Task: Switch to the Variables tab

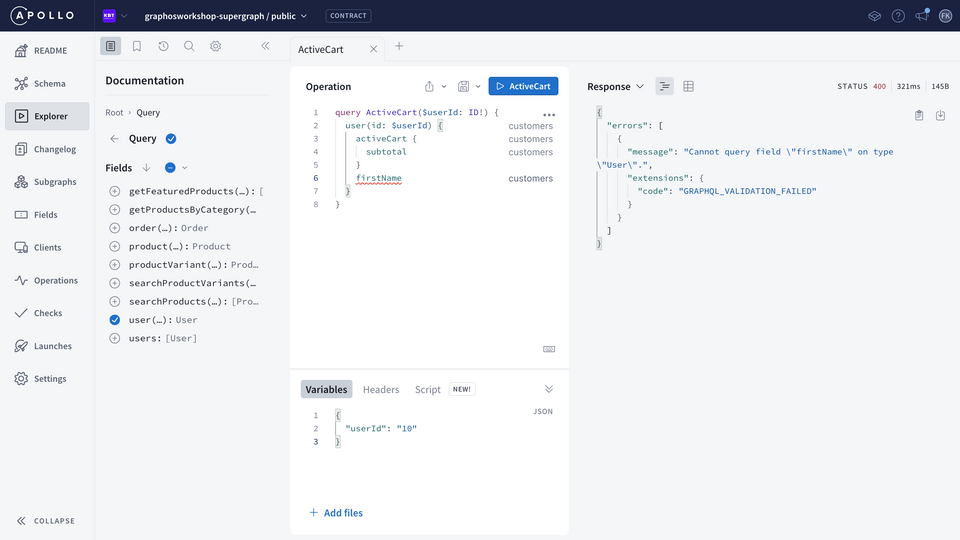Action: click(326, 389)
